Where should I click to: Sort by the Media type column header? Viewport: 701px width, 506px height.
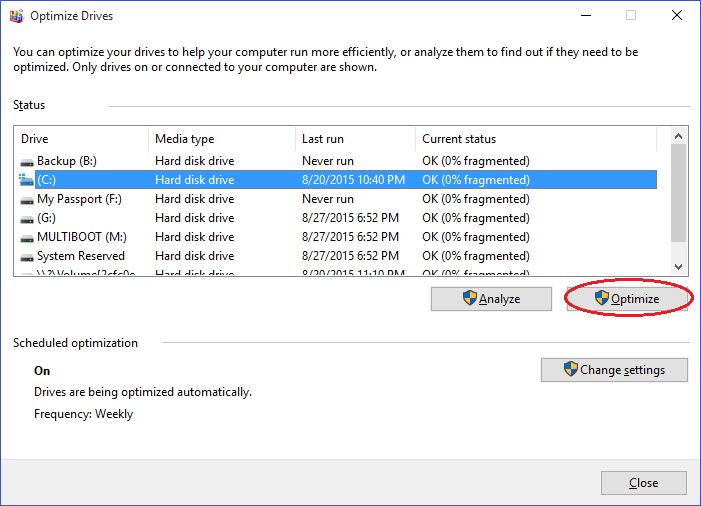221,139
